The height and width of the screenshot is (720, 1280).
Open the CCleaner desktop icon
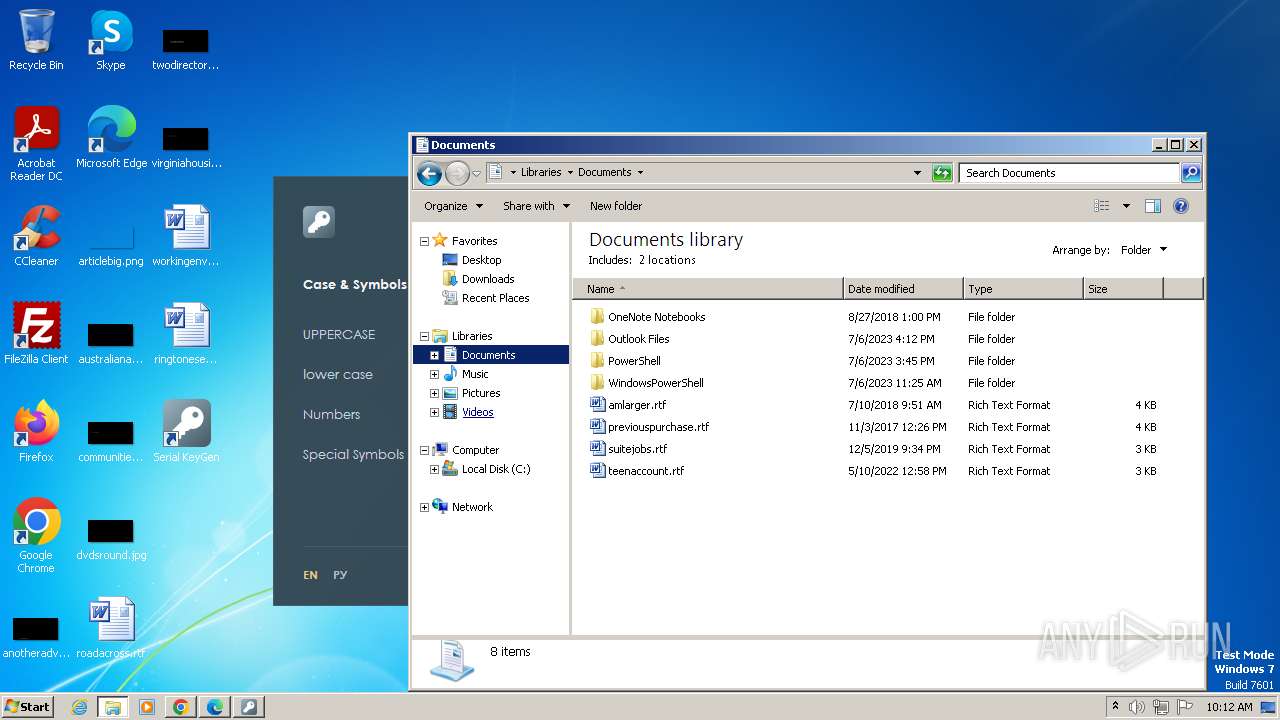pyautogui.click(x=36, y=235)
